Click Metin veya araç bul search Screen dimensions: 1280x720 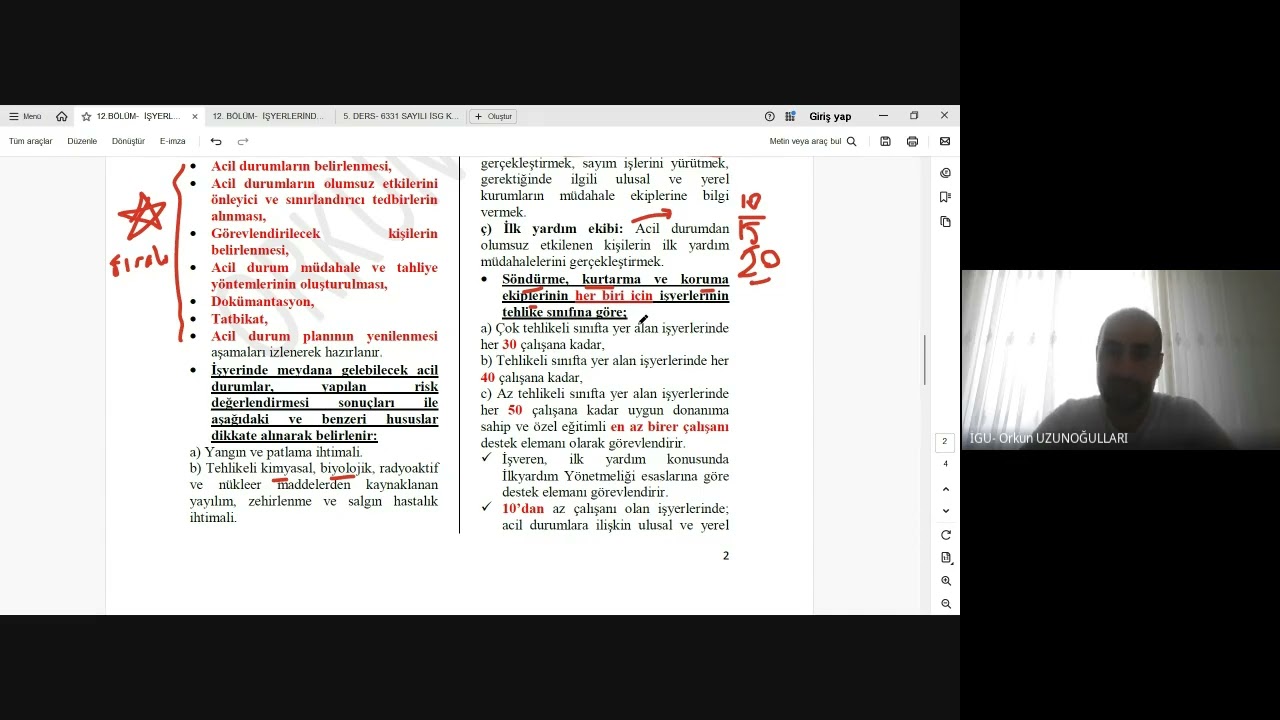point(813,141)
